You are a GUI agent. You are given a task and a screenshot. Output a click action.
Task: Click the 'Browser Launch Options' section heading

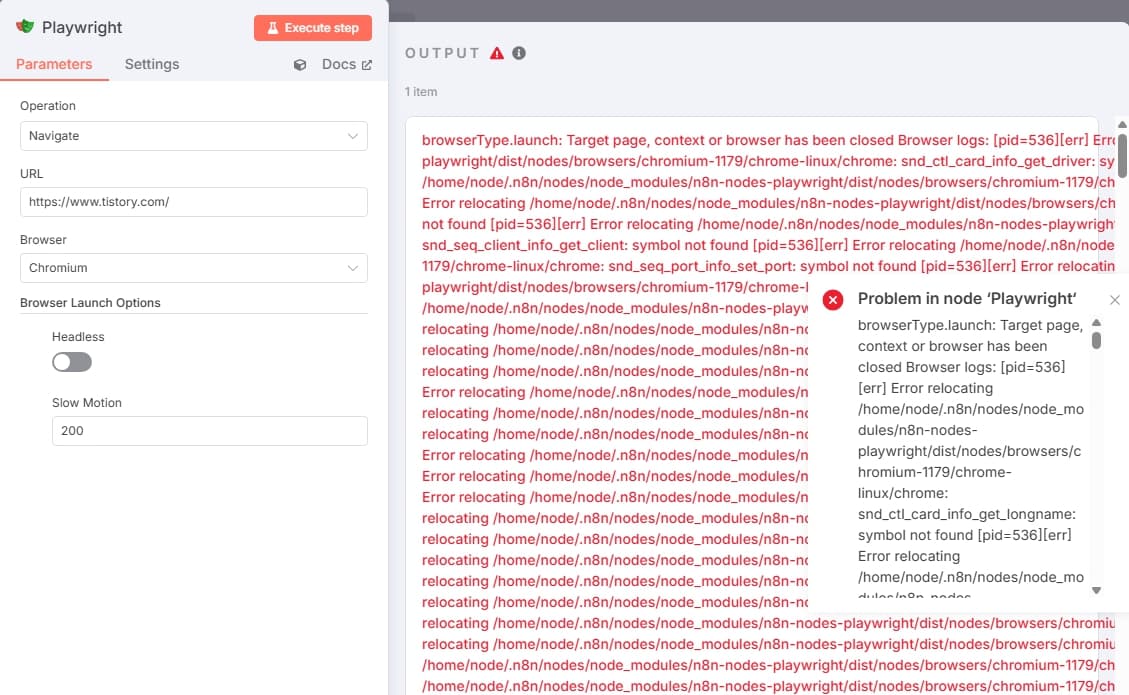90,303
